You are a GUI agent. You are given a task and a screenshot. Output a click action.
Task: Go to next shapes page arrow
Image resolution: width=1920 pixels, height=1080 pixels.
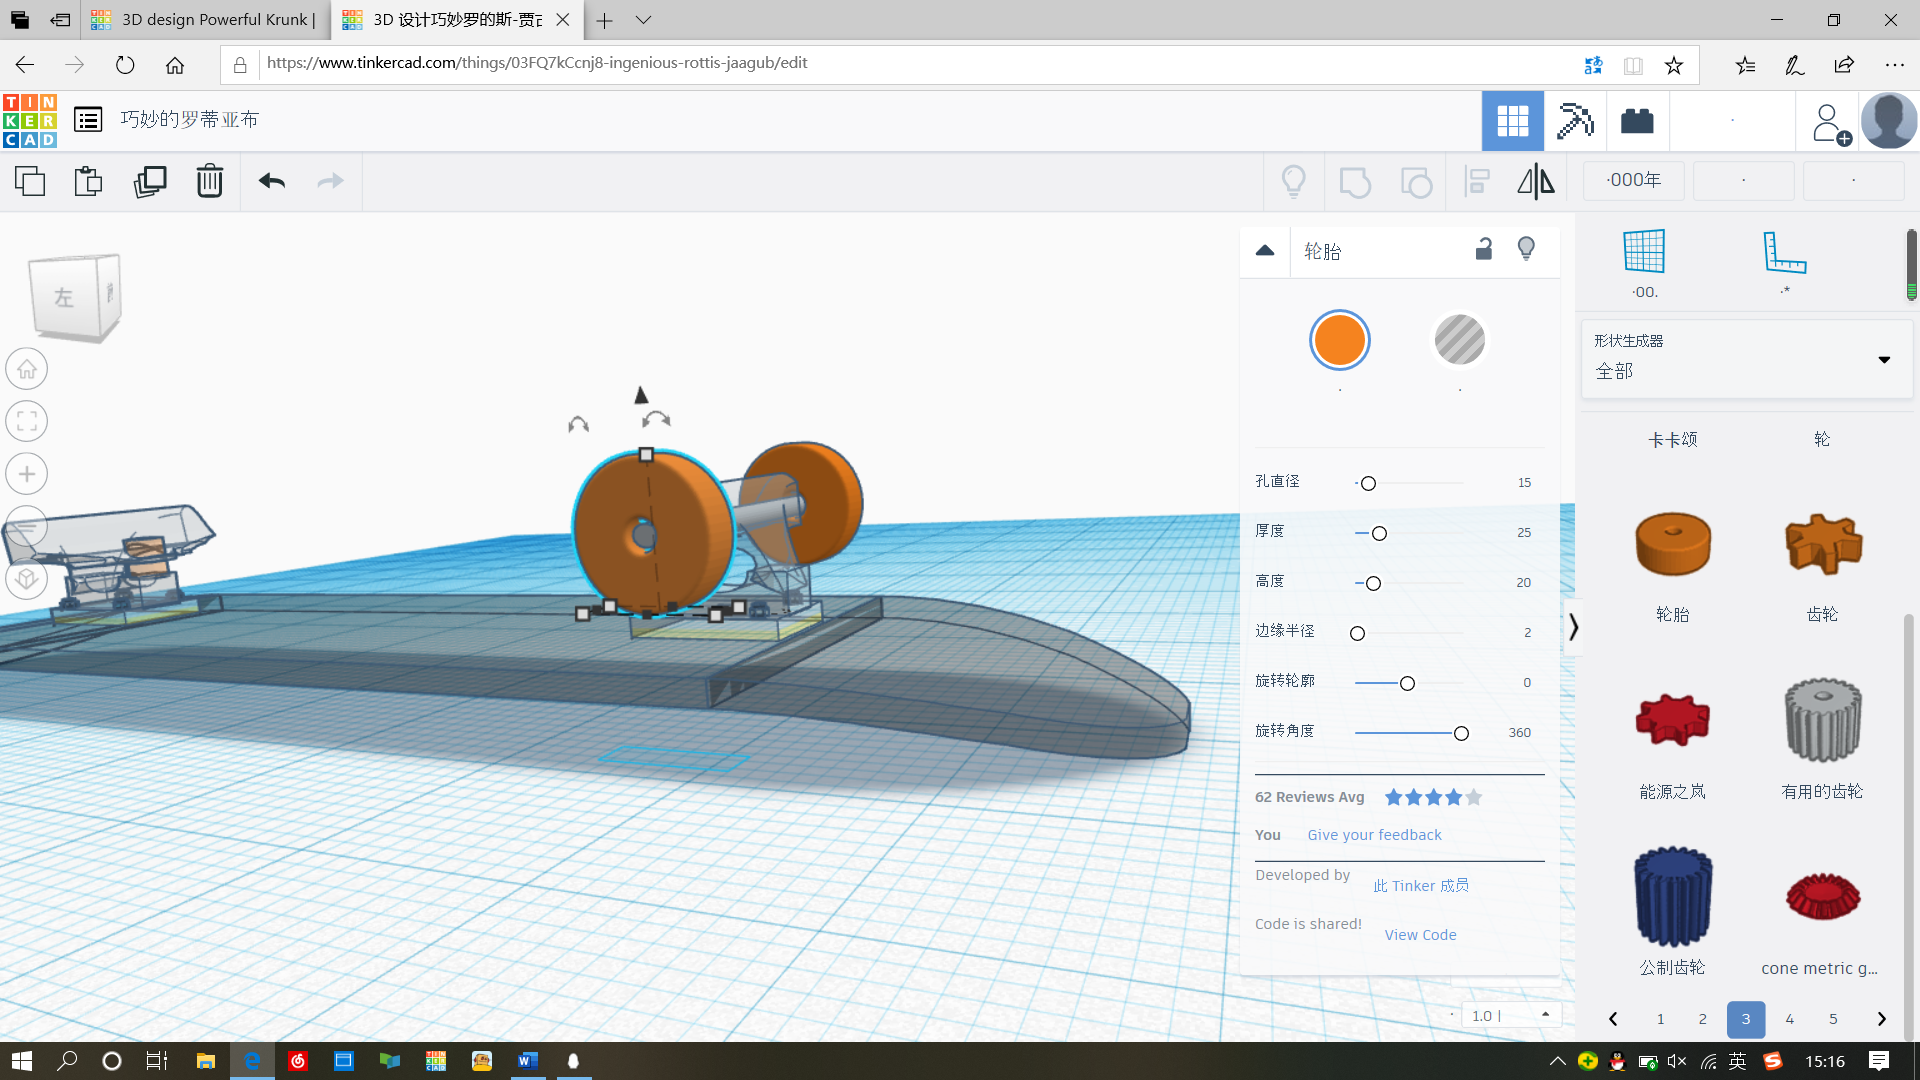[x=1881, y=1019]
